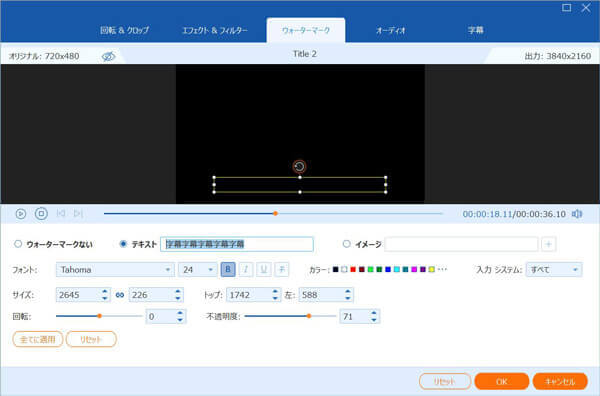Select the text watermark radio option
Image resolution: width=600 pixels, height=396 pixels.
(x=123, y=244)
